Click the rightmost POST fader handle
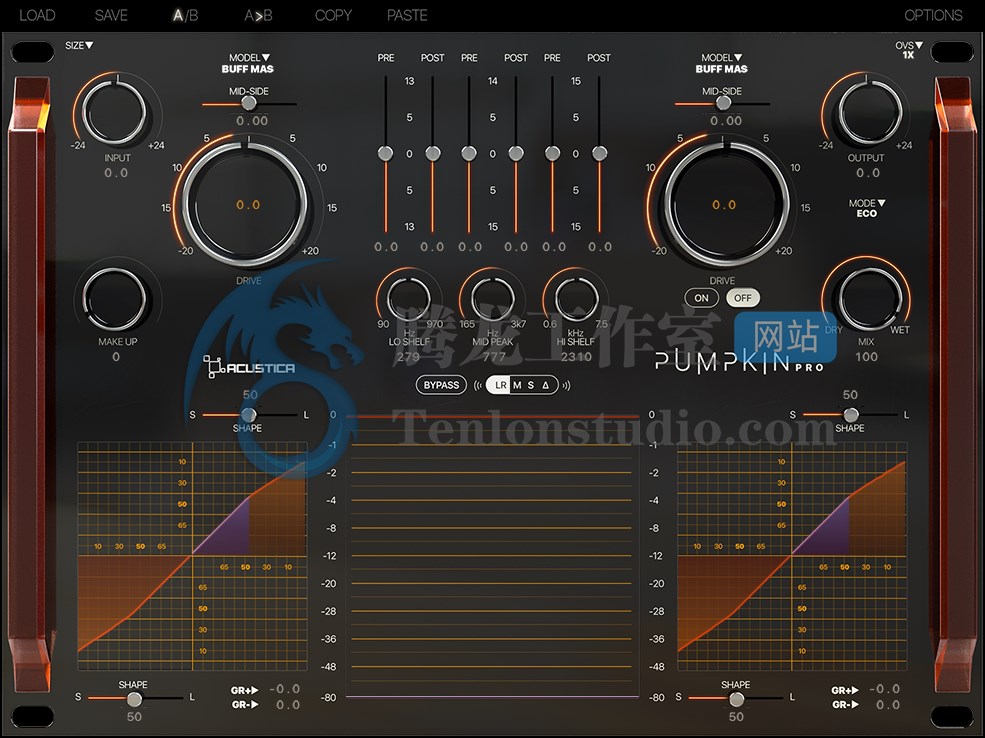This screenshot has height=738, width=985. tap(599, 153)
